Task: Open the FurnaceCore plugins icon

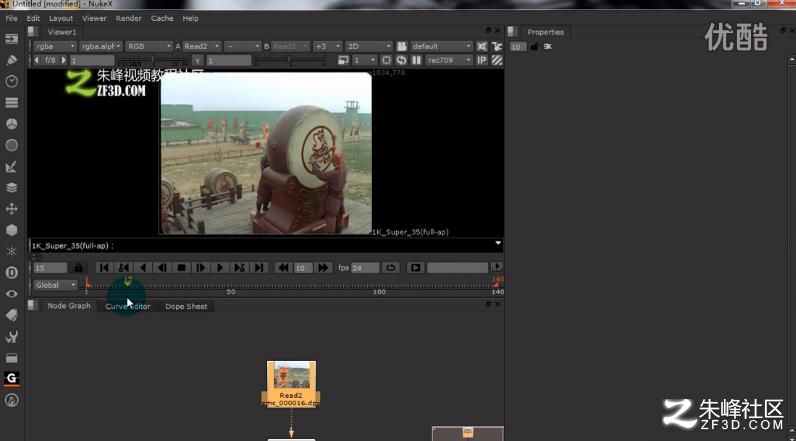Action: coord(11,400)
